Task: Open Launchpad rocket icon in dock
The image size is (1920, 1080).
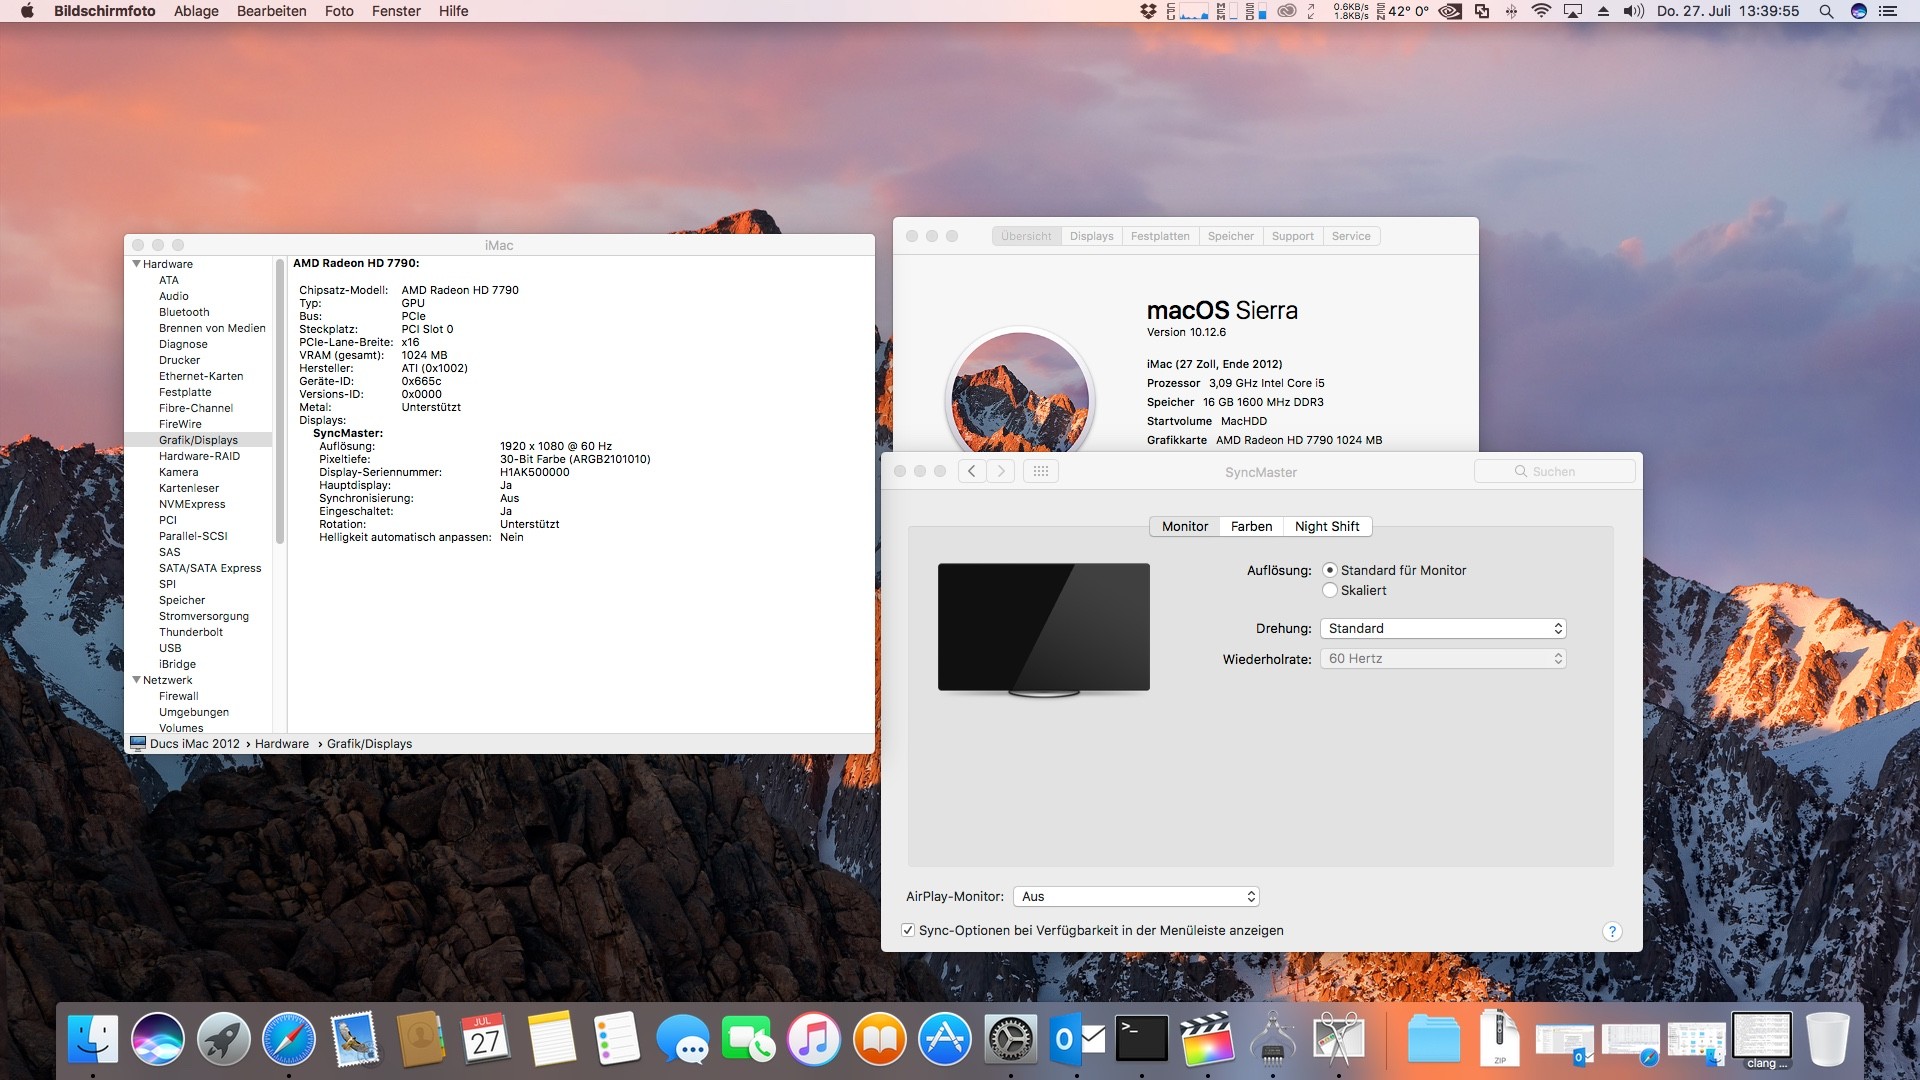Action: tap(223, 1039)
